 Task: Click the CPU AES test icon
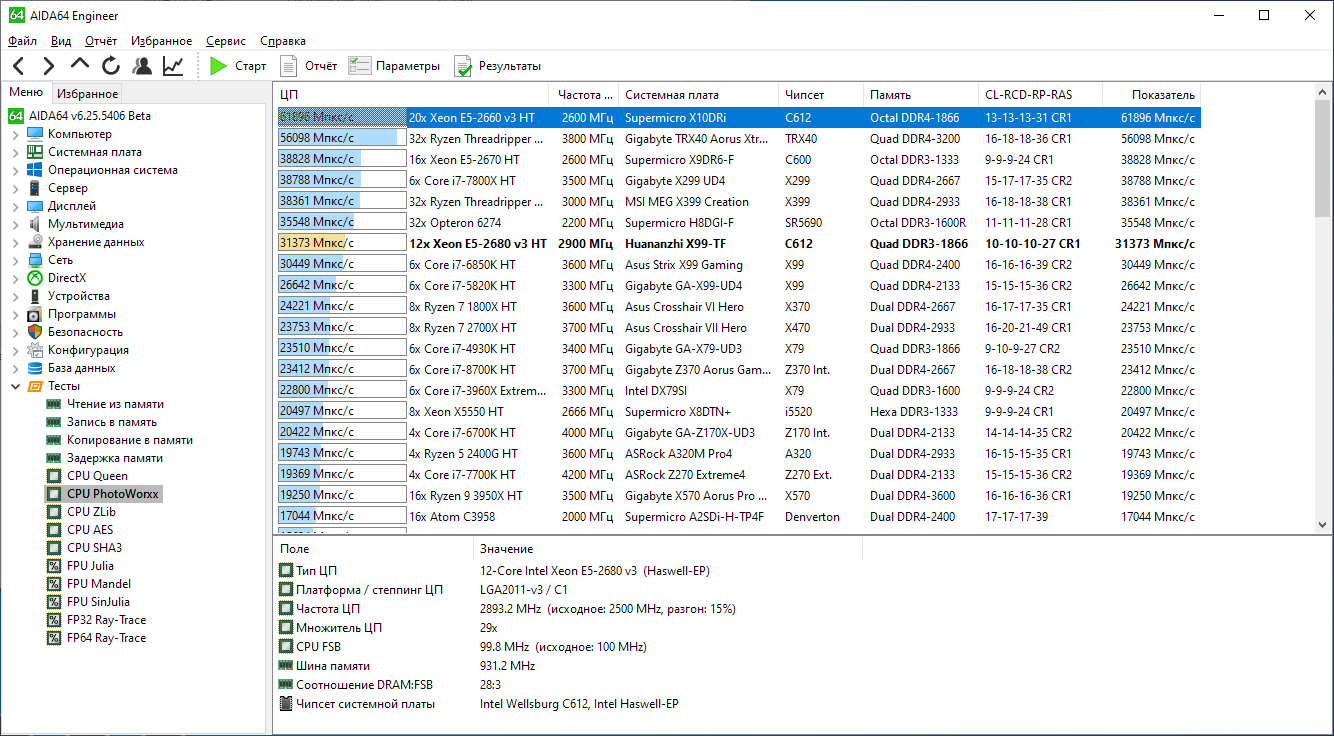[54, 530]
